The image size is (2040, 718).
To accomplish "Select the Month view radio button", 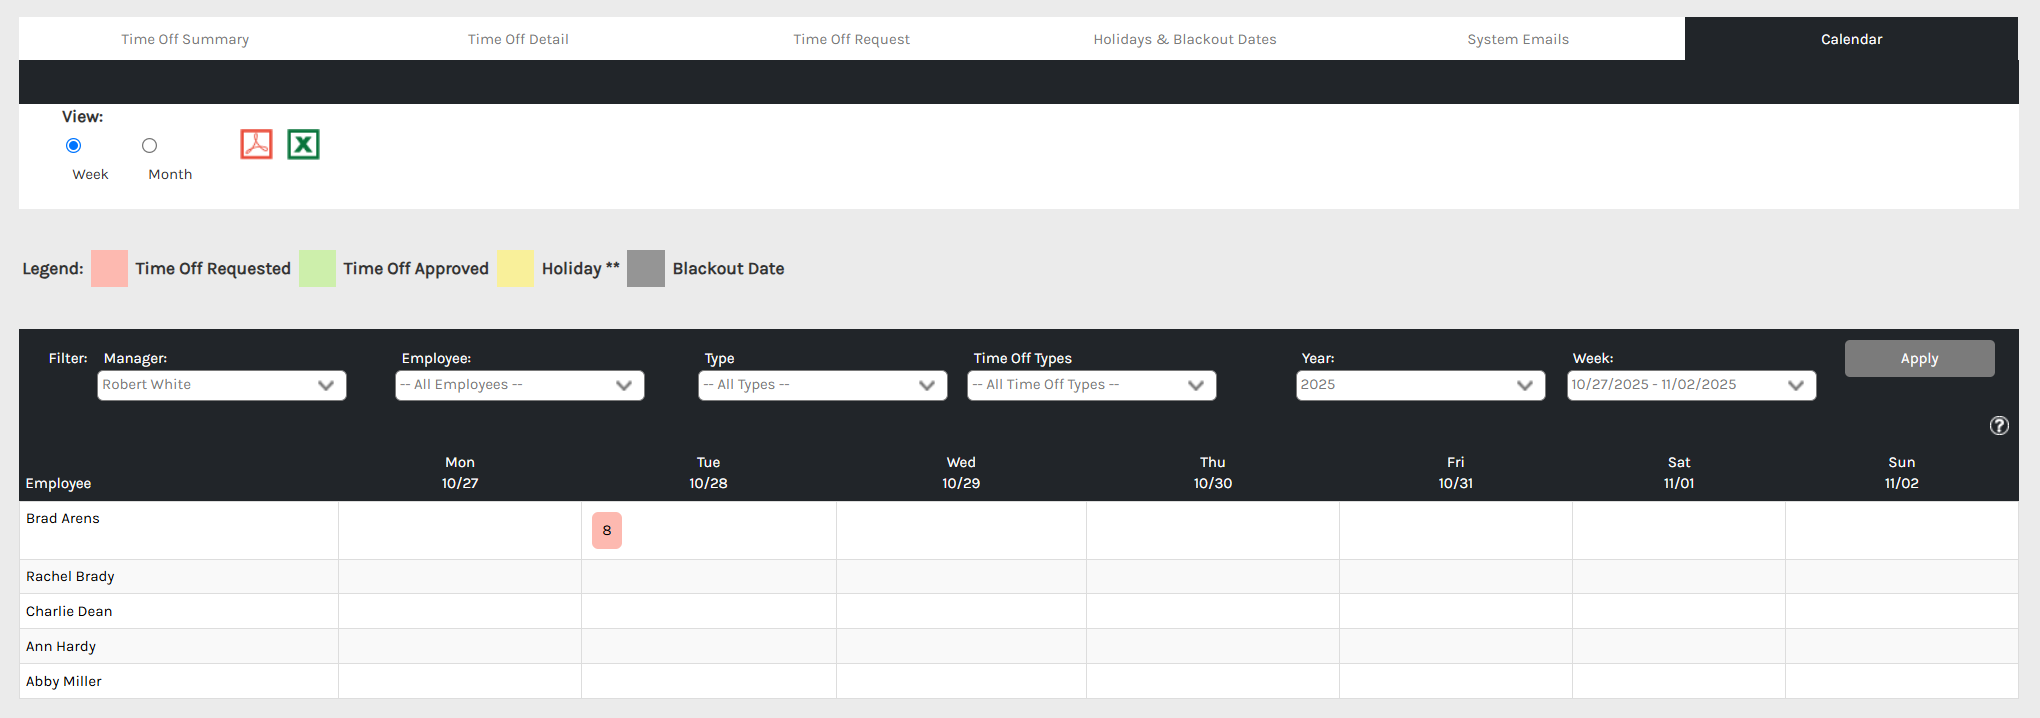I will [149, 146].
